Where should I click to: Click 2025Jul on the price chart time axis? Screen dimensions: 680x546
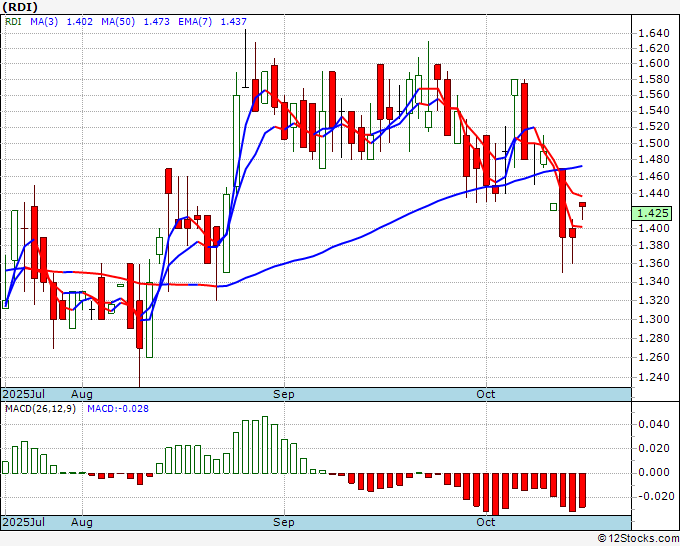24,394
